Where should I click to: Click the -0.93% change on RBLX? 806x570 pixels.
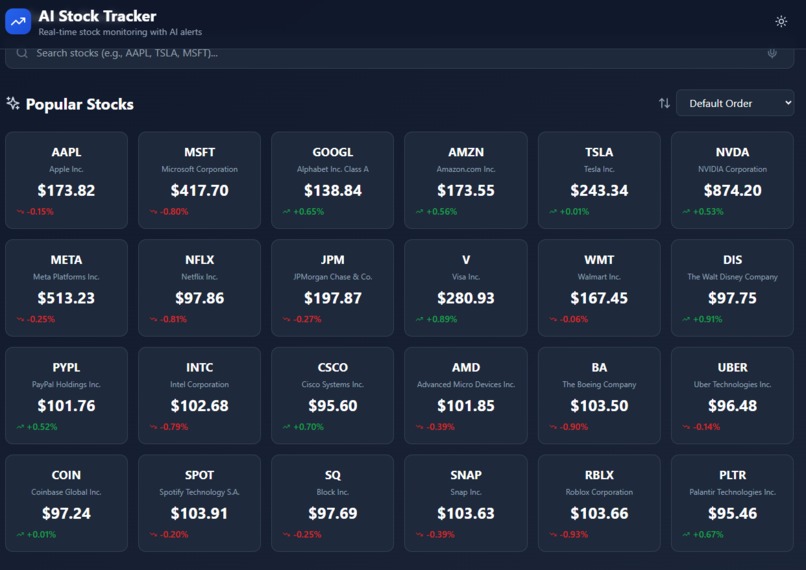click(574, 535)
